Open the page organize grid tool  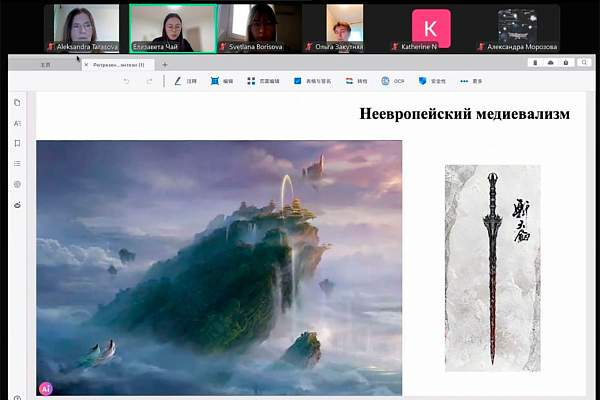coord(263,81)
